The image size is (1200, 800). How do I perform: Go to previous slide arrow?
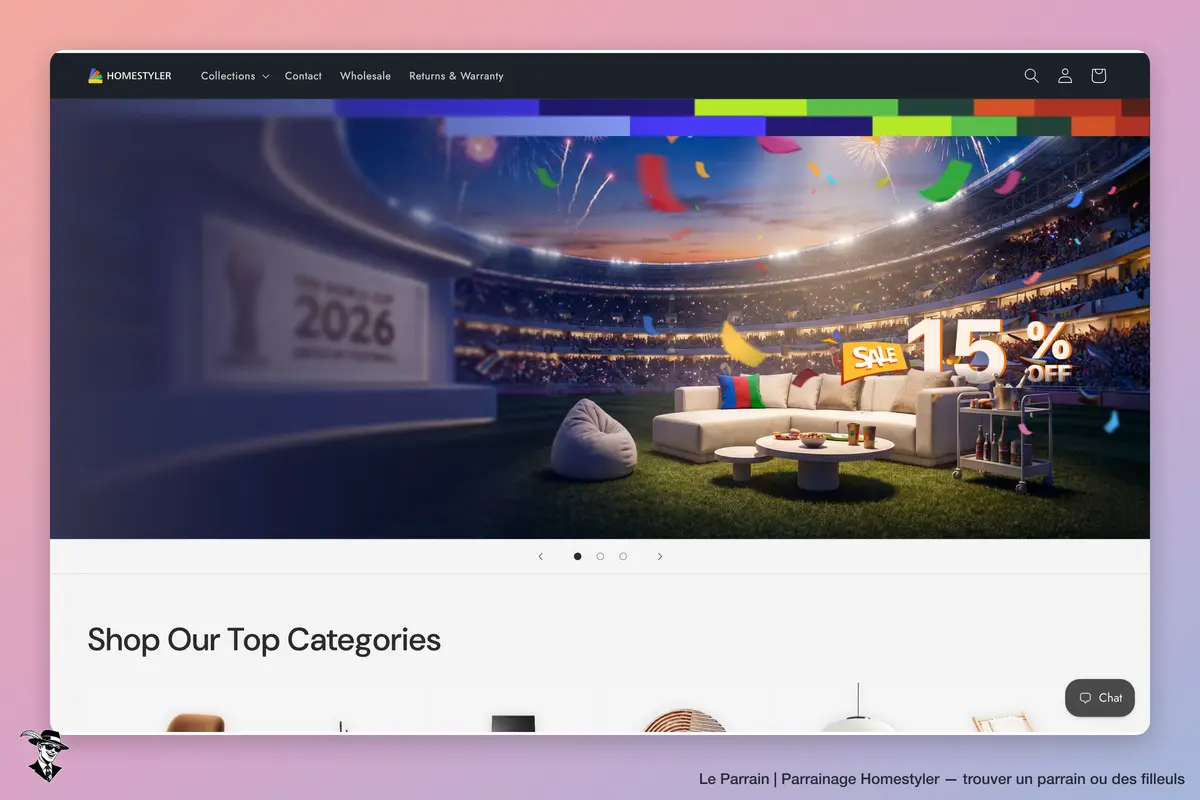pos(541,556)
